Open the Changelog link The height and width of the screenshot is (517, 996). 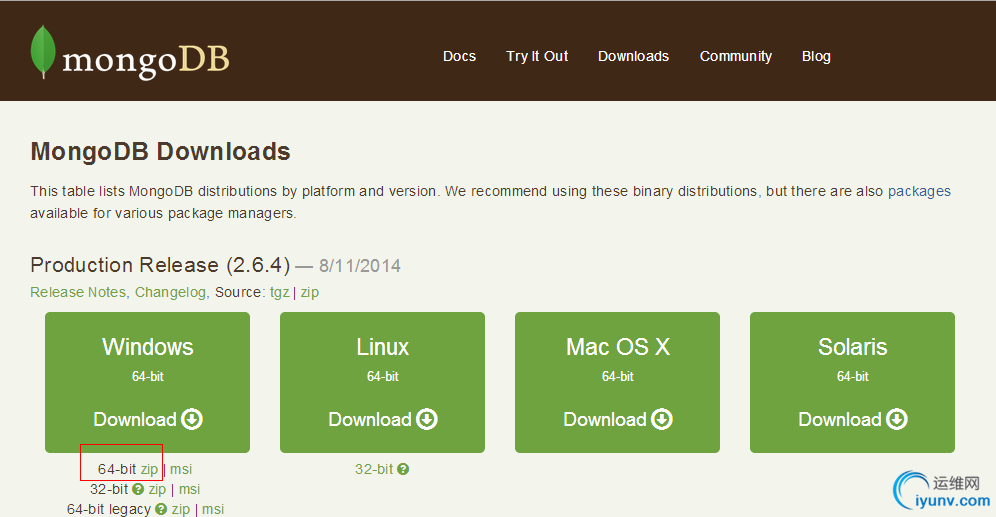tap(170, 292)
